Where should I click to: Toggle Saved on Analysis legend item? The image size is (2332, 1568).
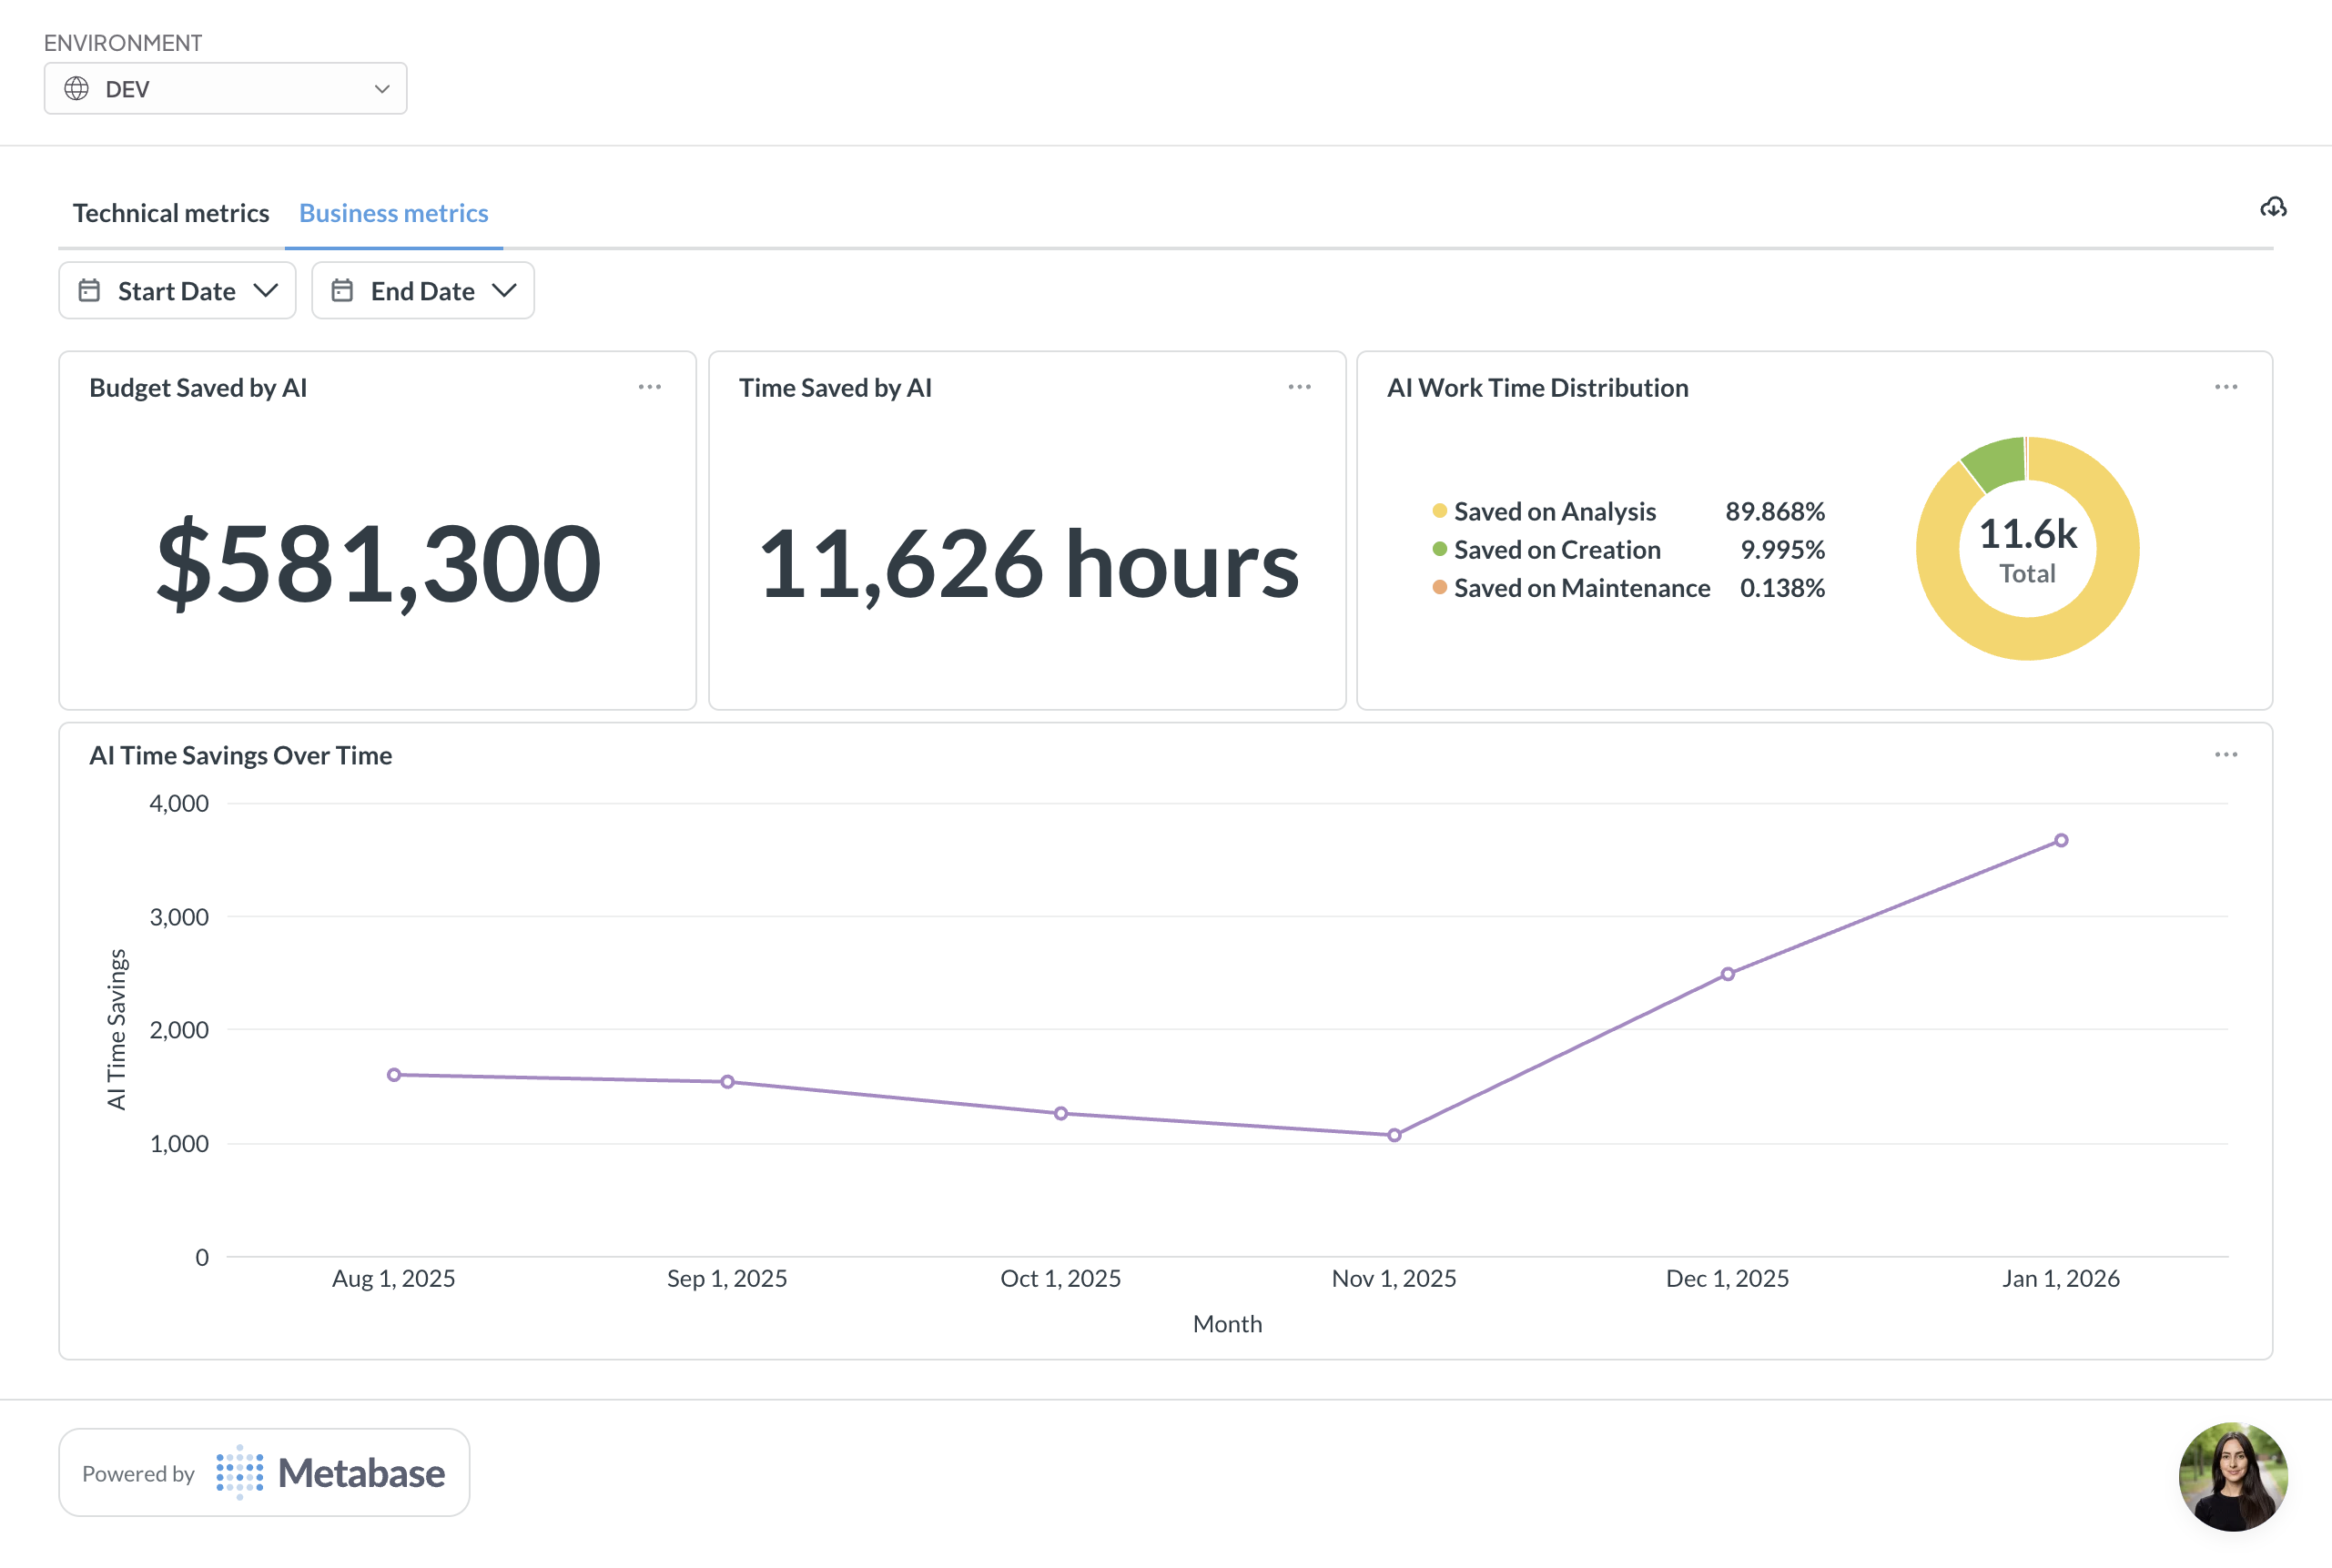click(x=1554, y=512)
